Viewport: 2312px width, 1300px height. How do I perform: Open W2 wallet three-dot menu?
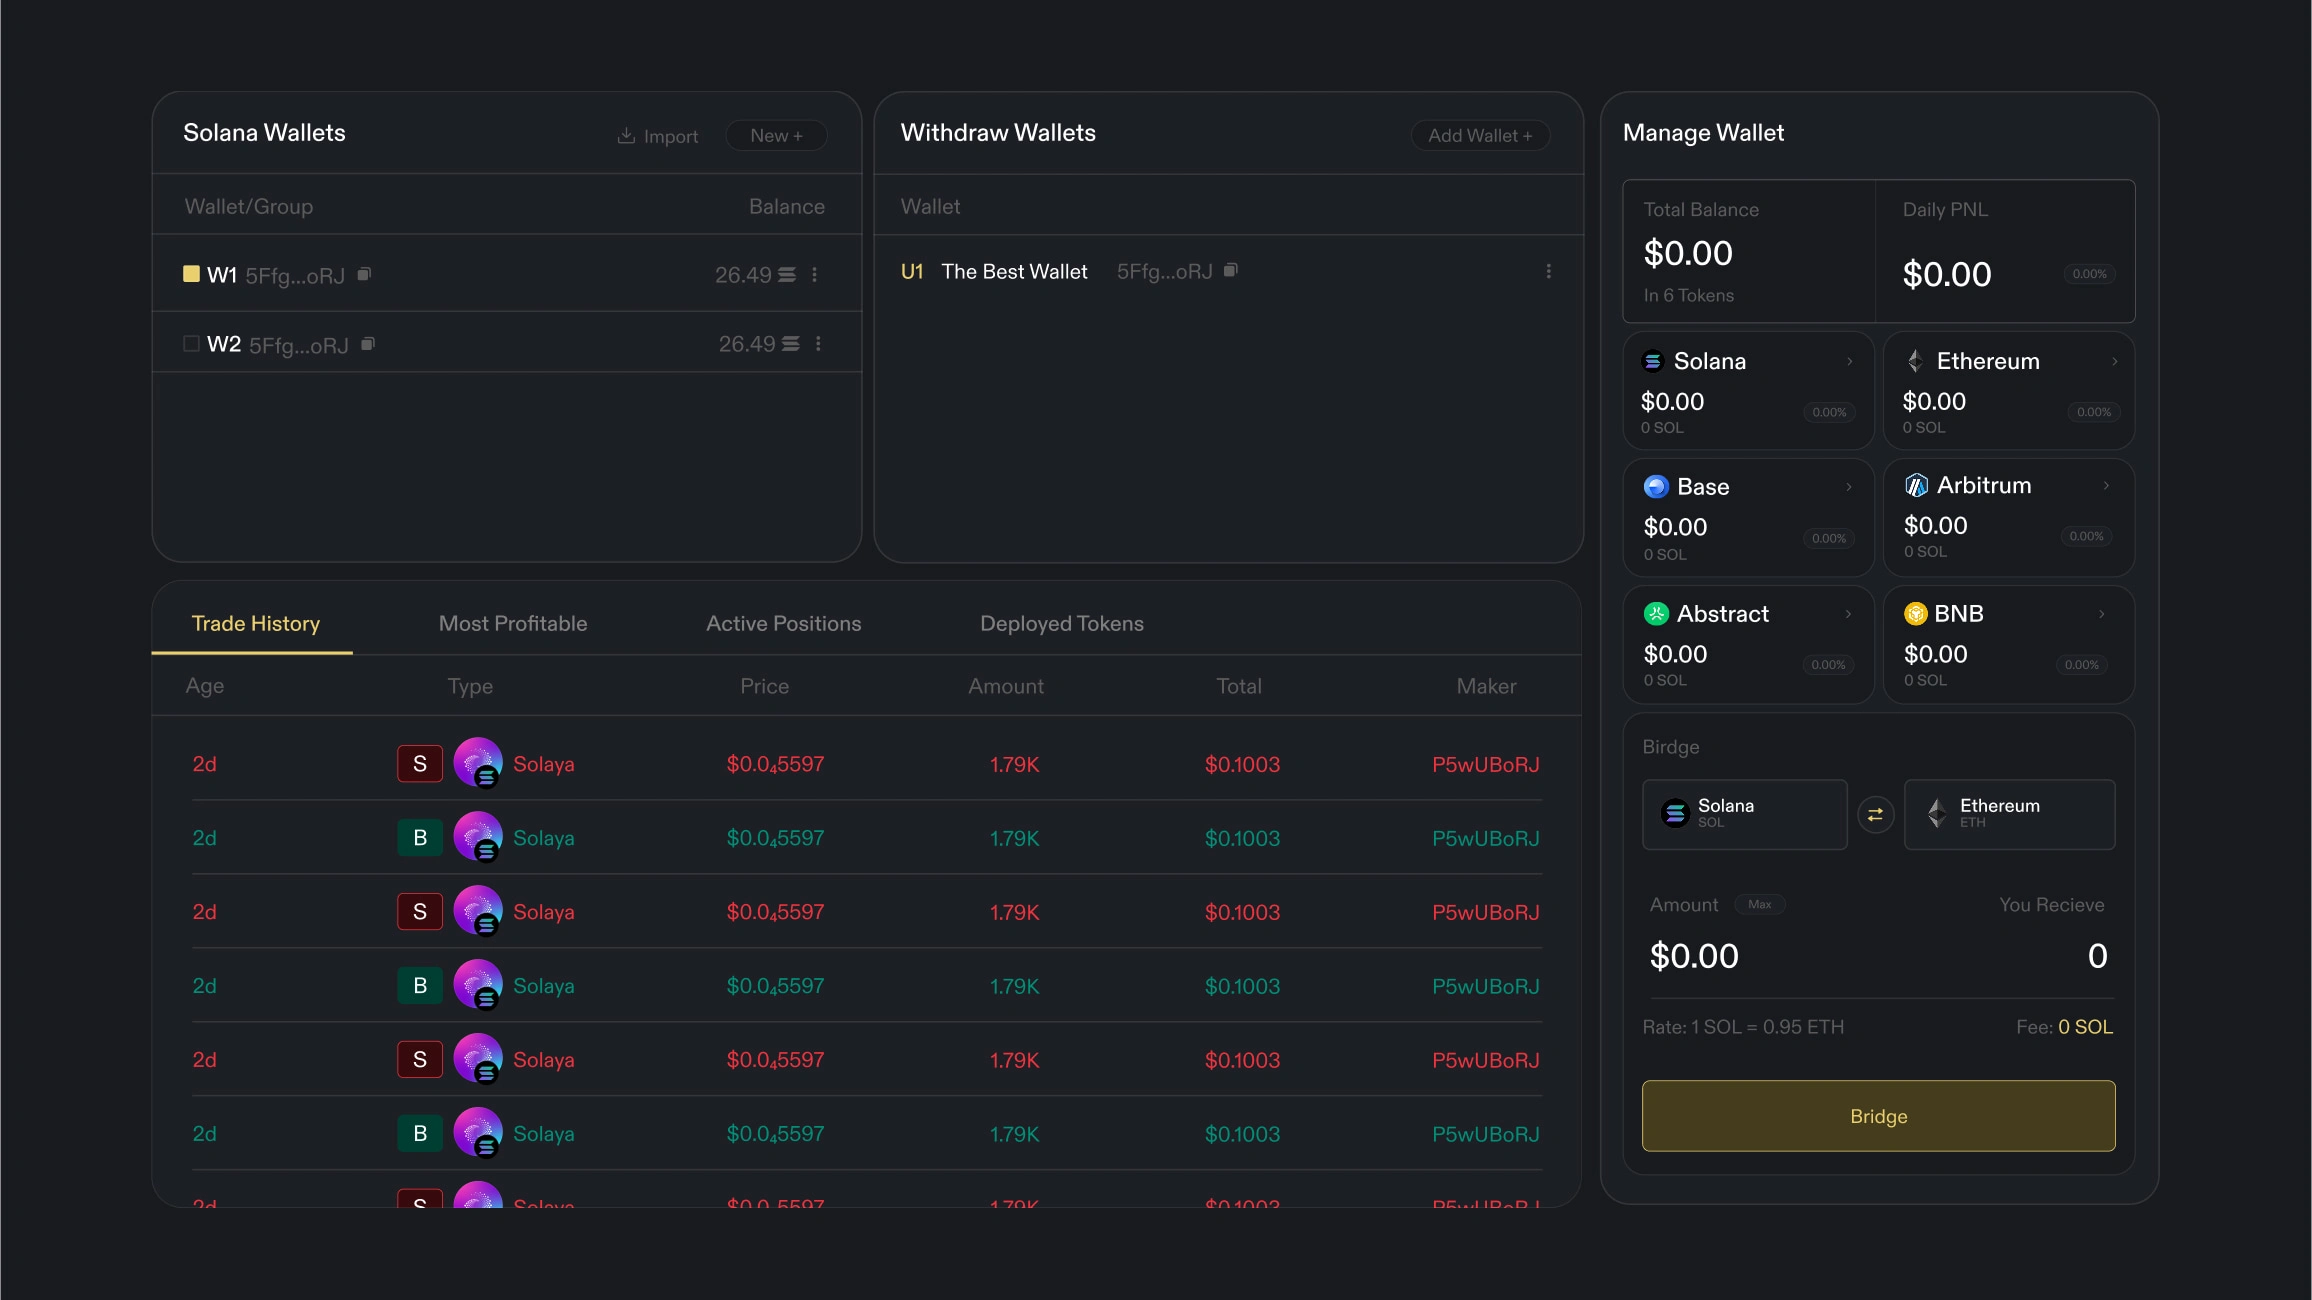point(819,344)
